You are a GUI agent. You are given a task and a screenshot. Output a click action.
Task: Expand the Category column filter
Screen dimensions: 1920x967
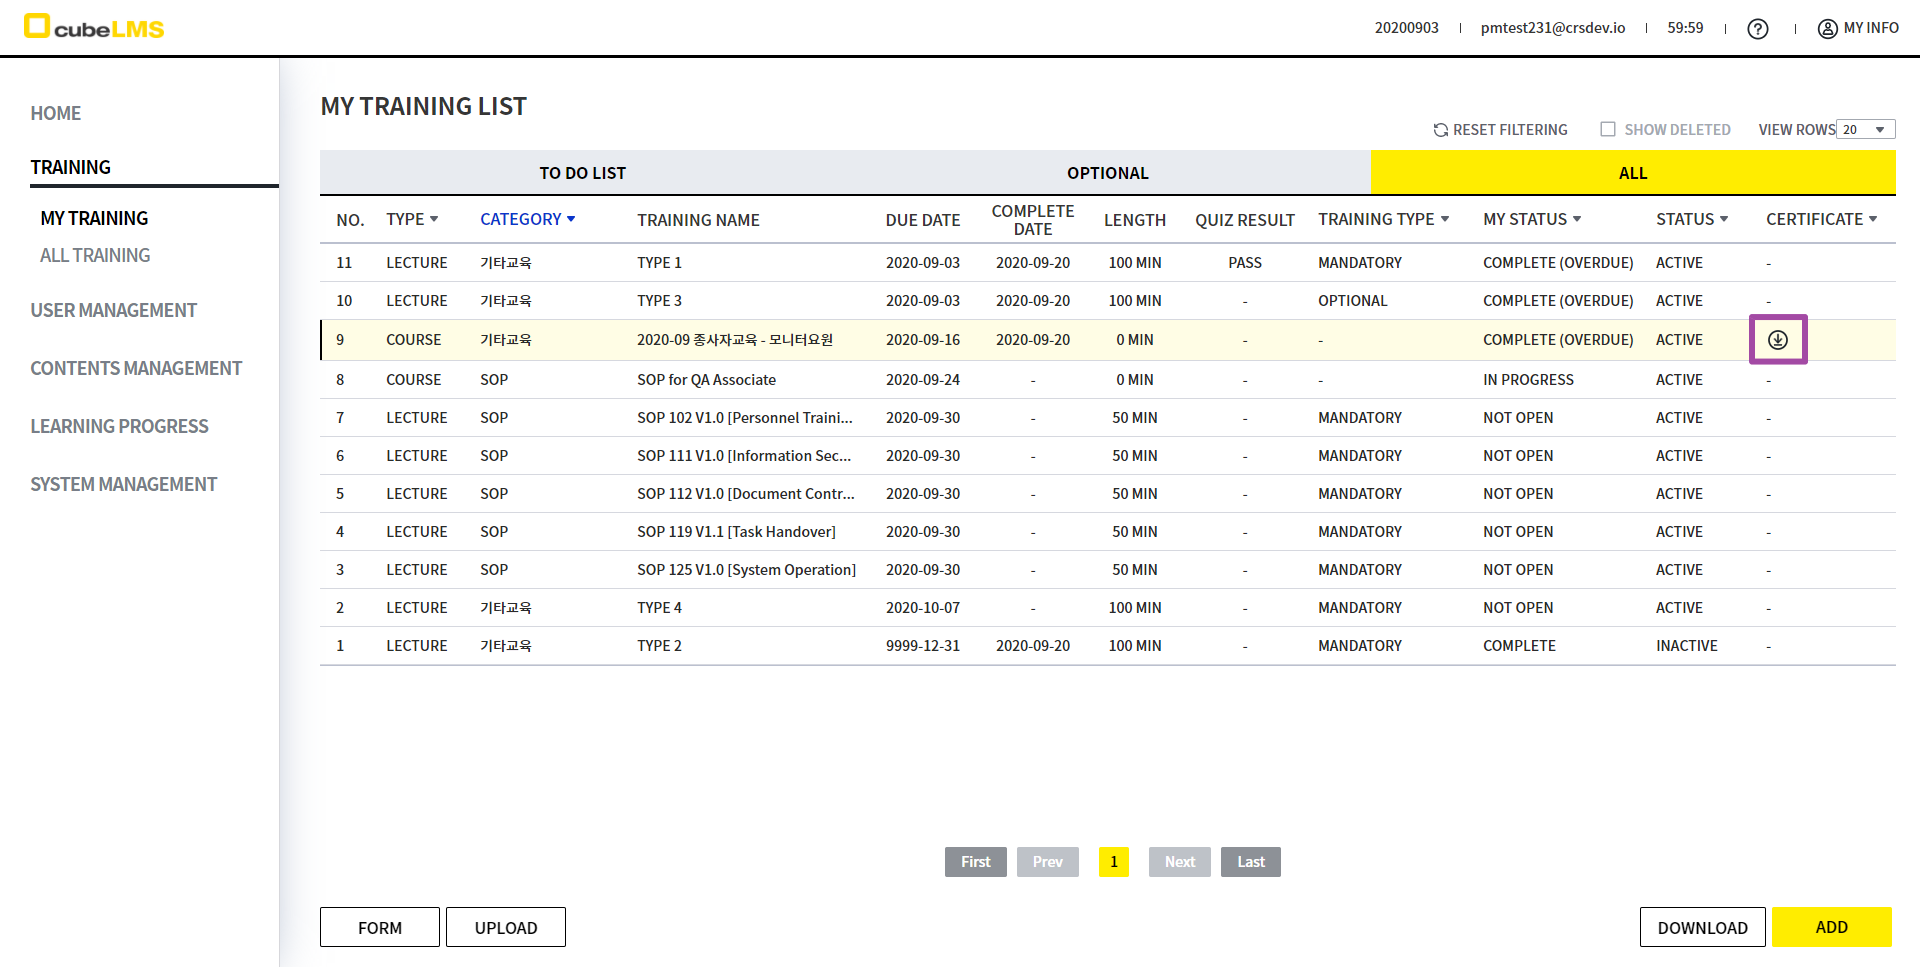570,219
